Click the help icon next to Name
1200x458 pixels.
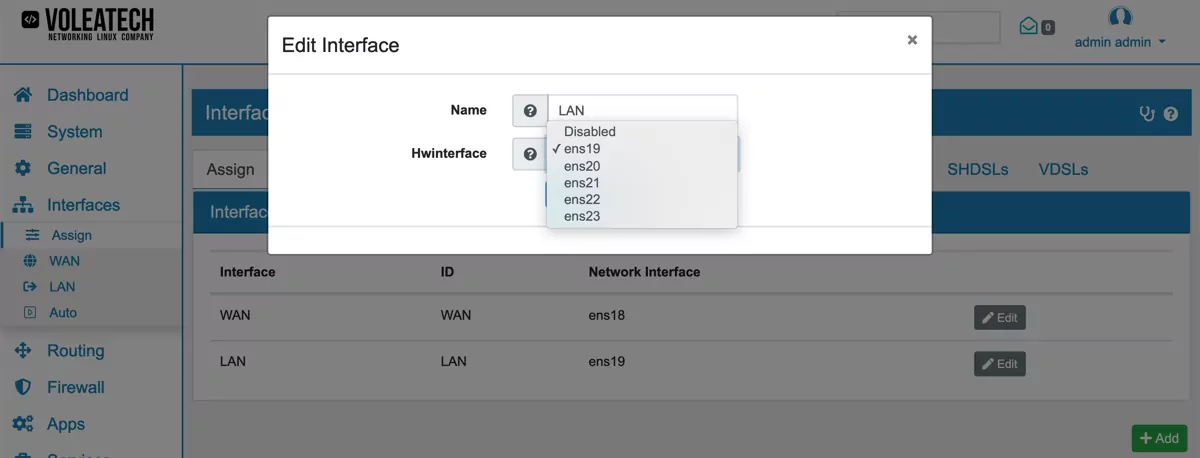coord(530,111)
